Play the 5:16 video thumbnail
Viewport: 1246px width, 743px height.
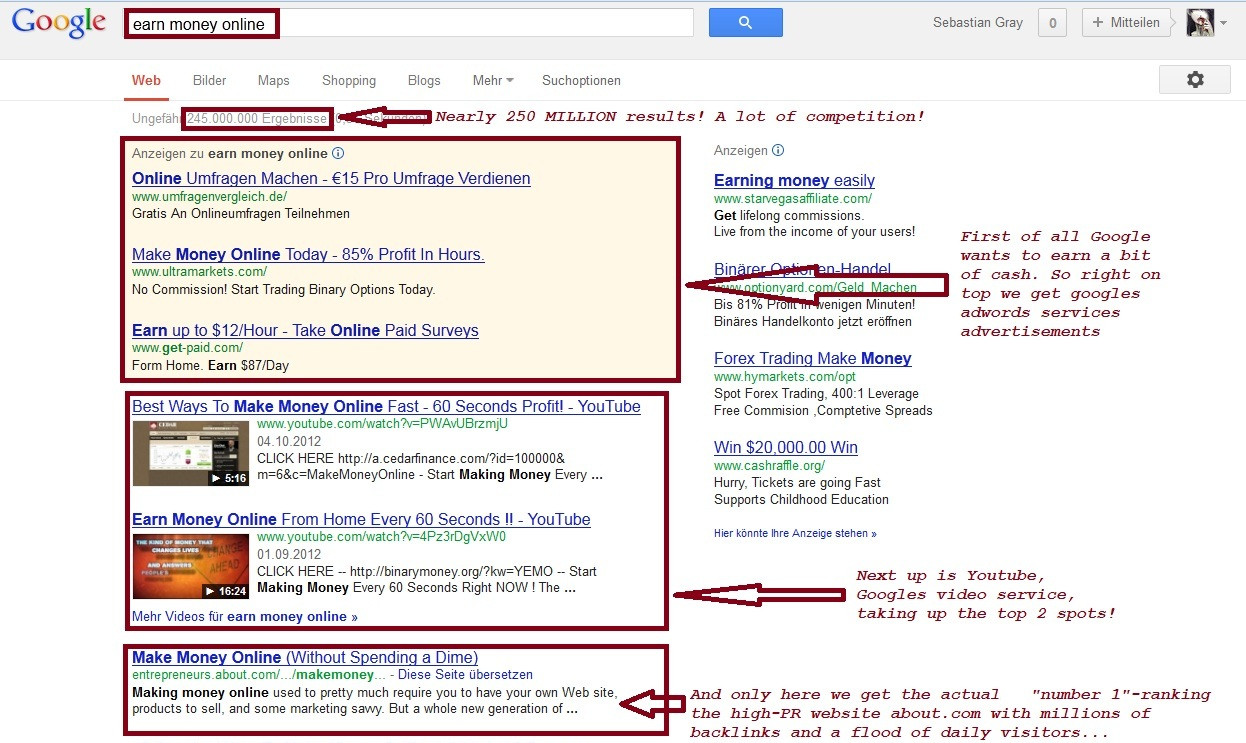pos(191,454)
